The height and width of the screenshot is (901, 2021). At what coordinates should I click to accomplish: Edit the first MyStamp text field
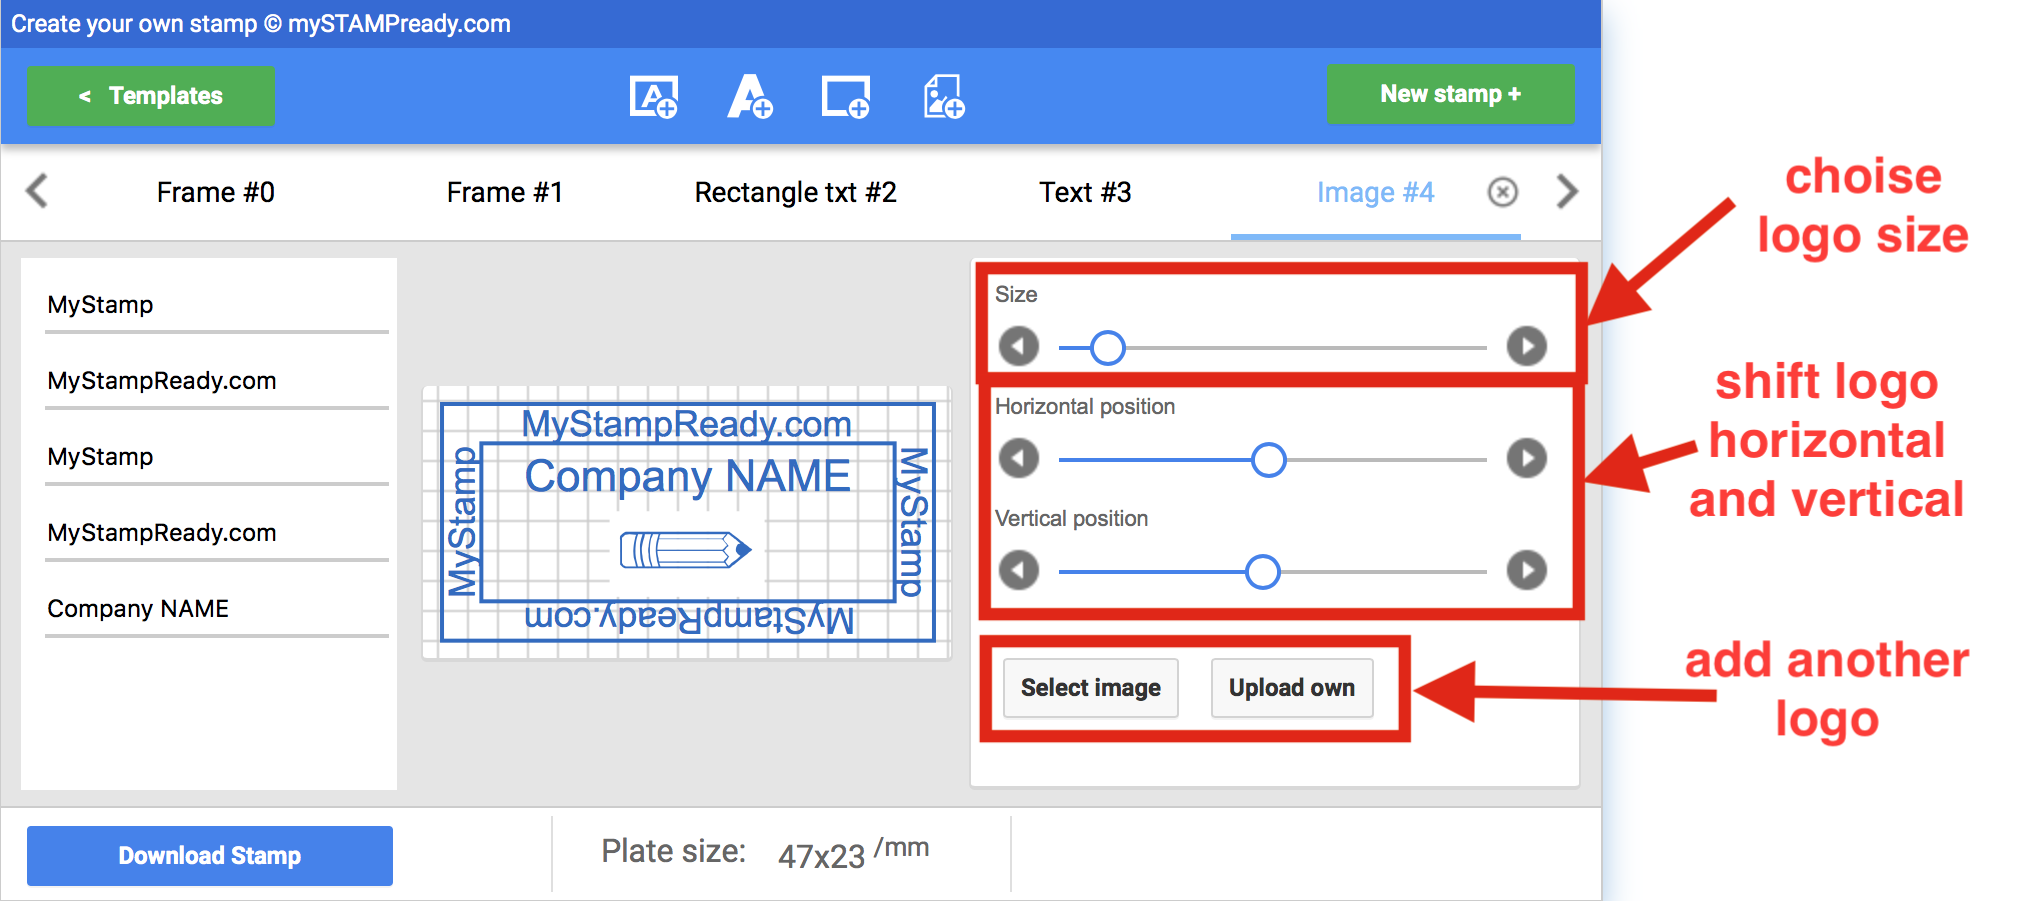(x=217, y=305)
